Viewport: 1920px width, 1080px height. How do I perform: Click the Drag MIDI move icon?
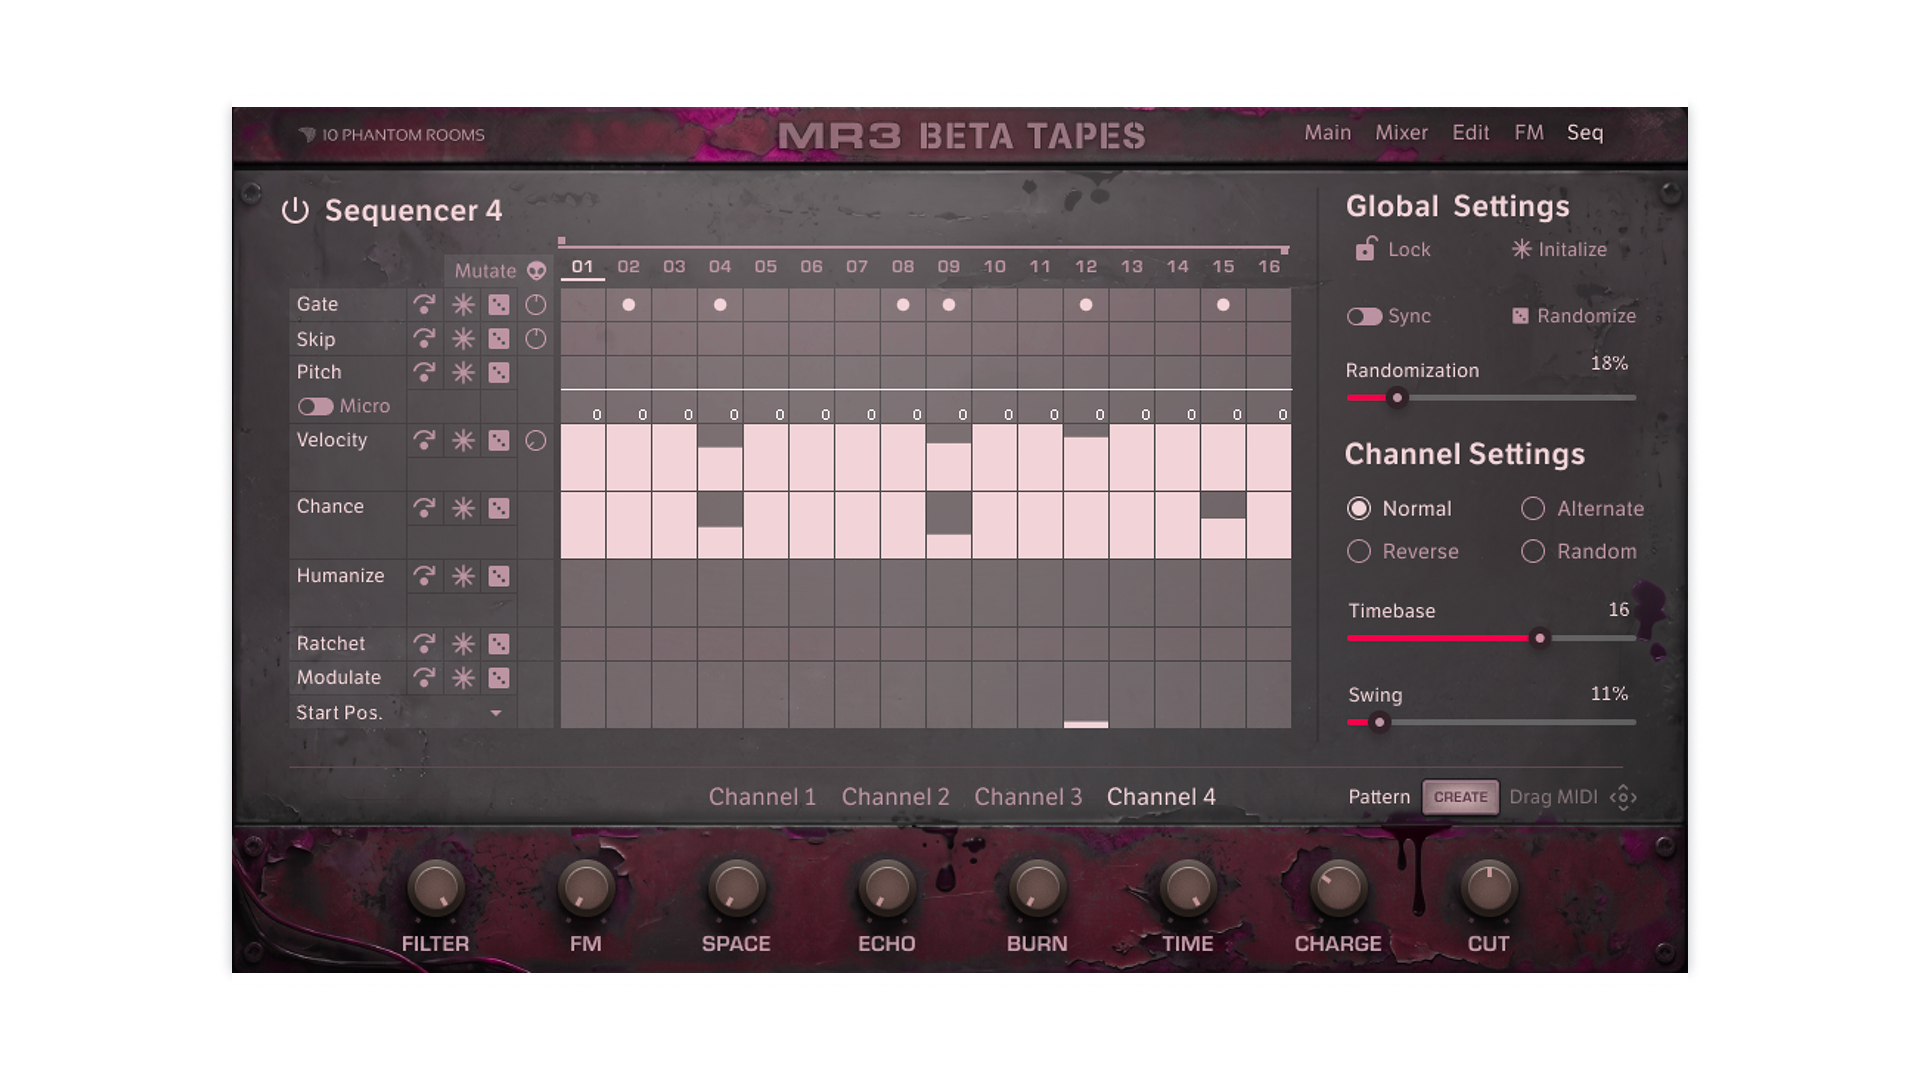1623,797
